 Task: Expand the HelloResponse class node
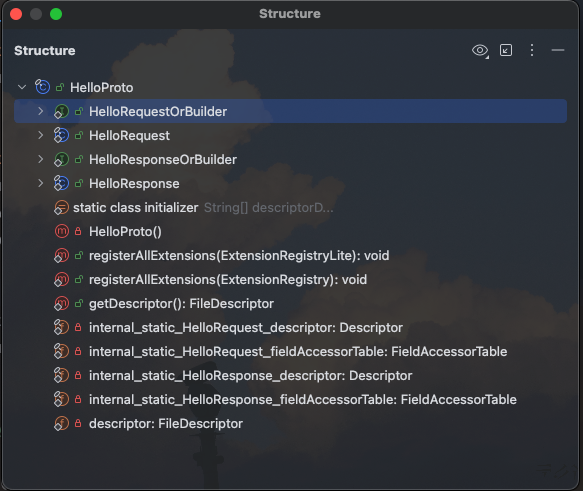point(41,183)
